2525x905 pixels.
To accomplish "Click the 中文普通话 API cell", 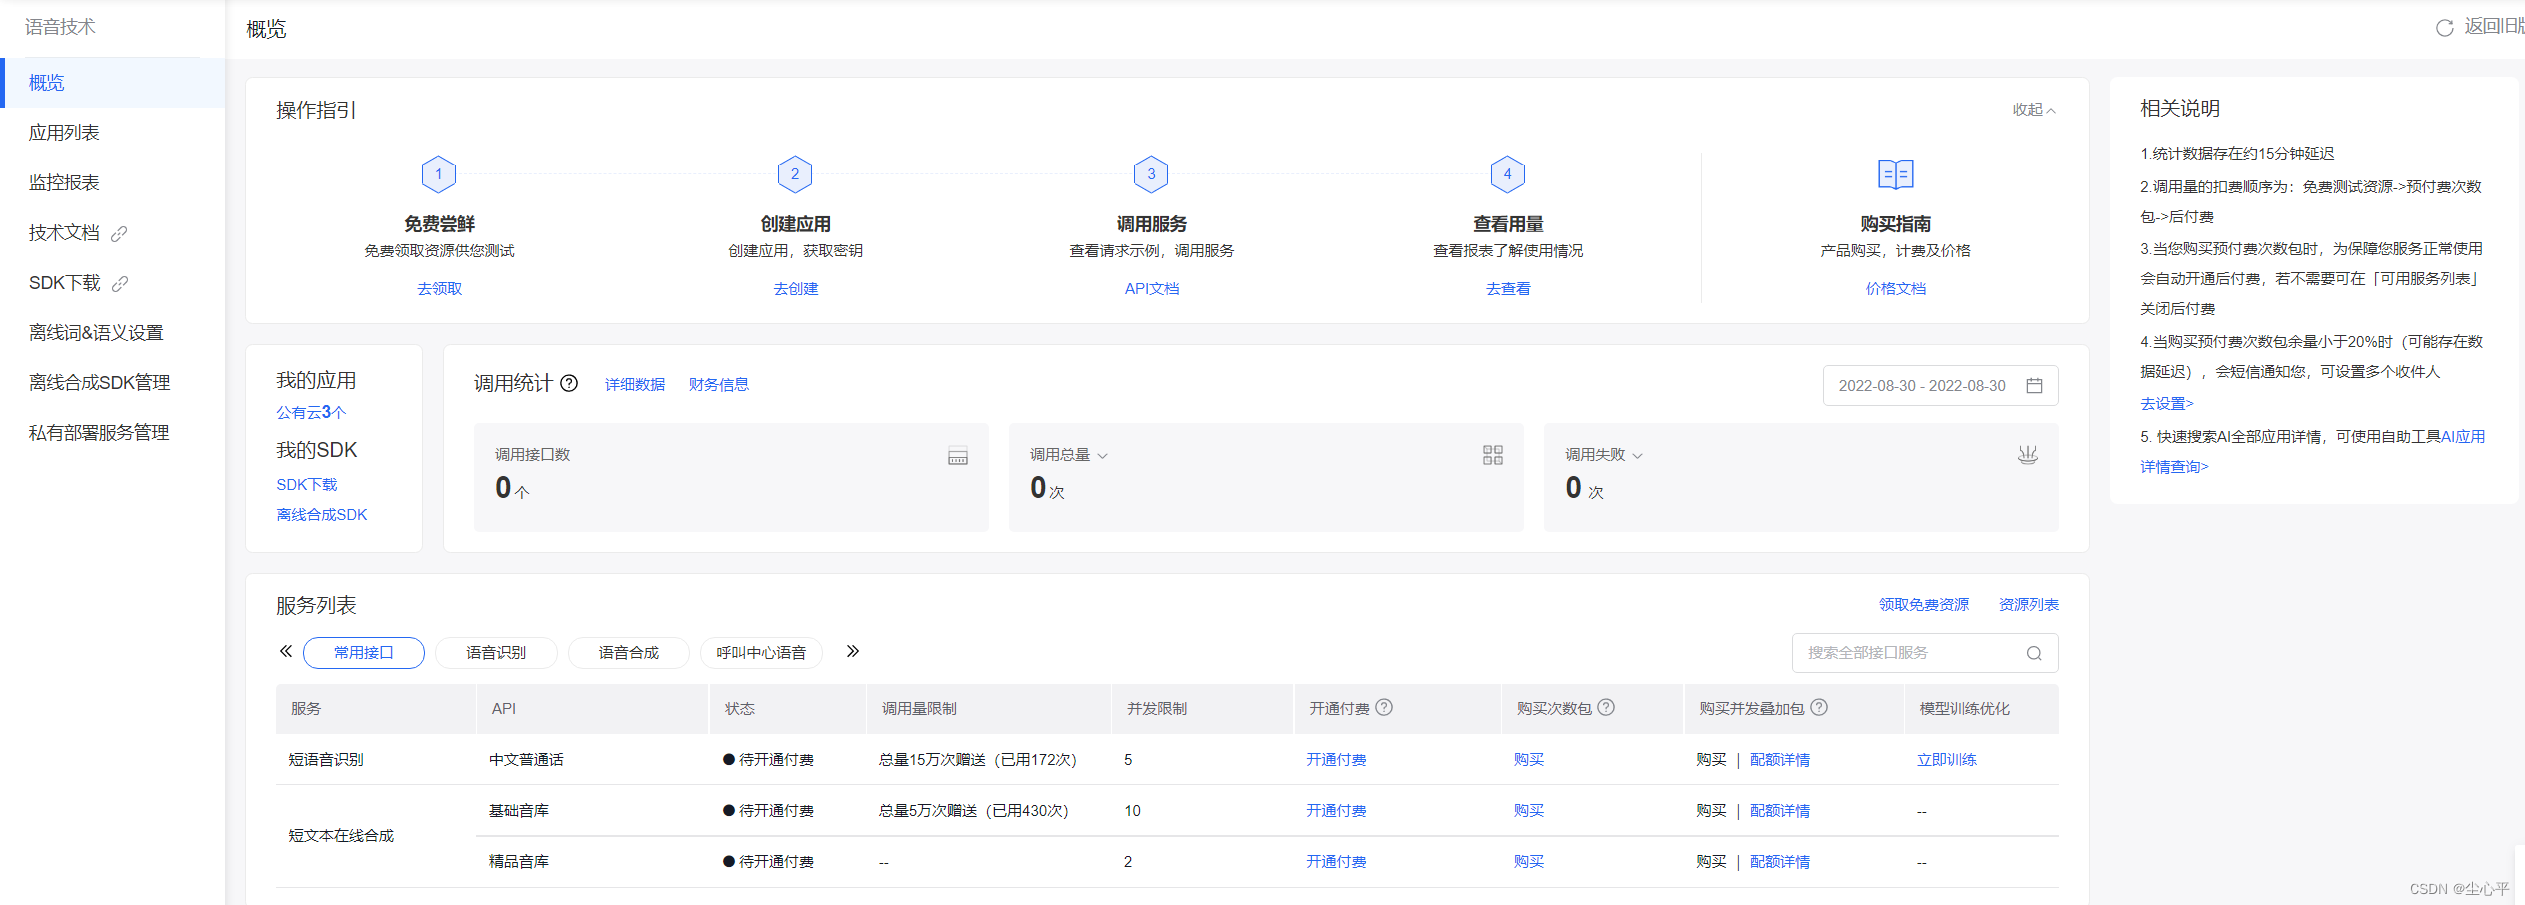I will coord(526,760).
